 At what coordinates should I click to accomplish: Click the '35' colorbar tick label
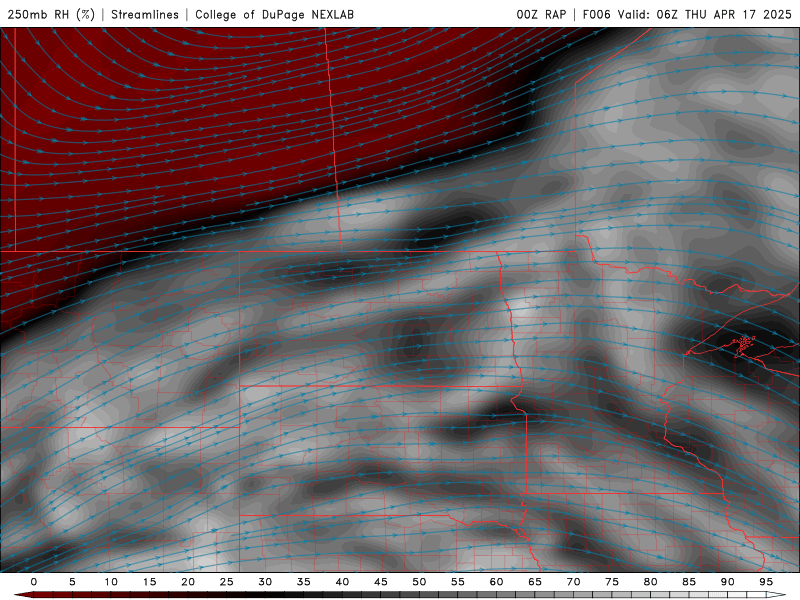[304, 582]
